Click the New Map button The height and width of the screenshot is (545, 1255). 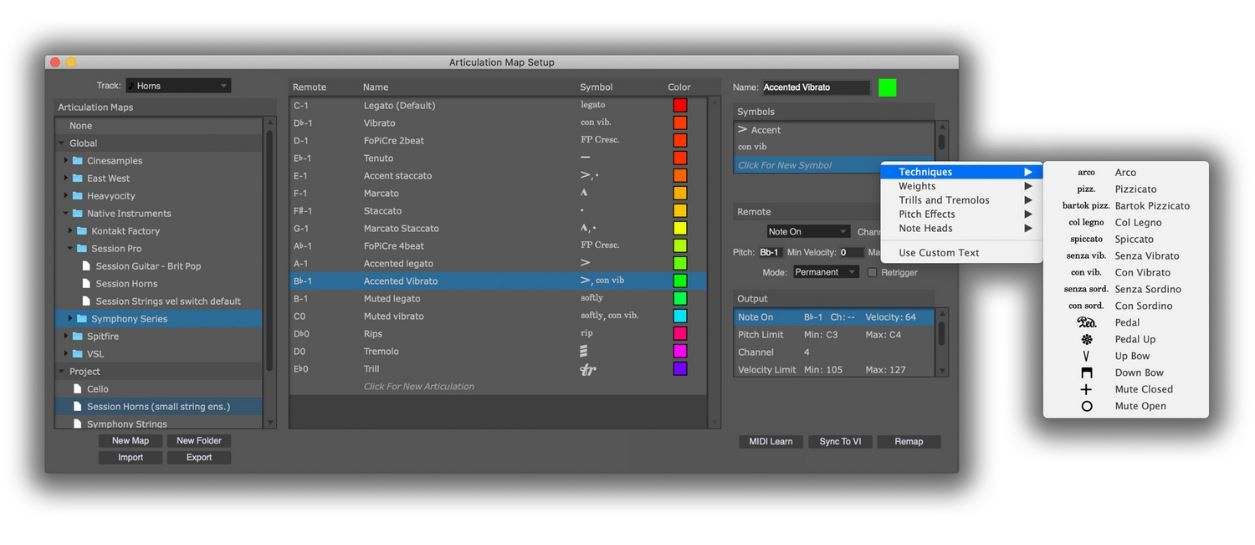pos(131,441)
